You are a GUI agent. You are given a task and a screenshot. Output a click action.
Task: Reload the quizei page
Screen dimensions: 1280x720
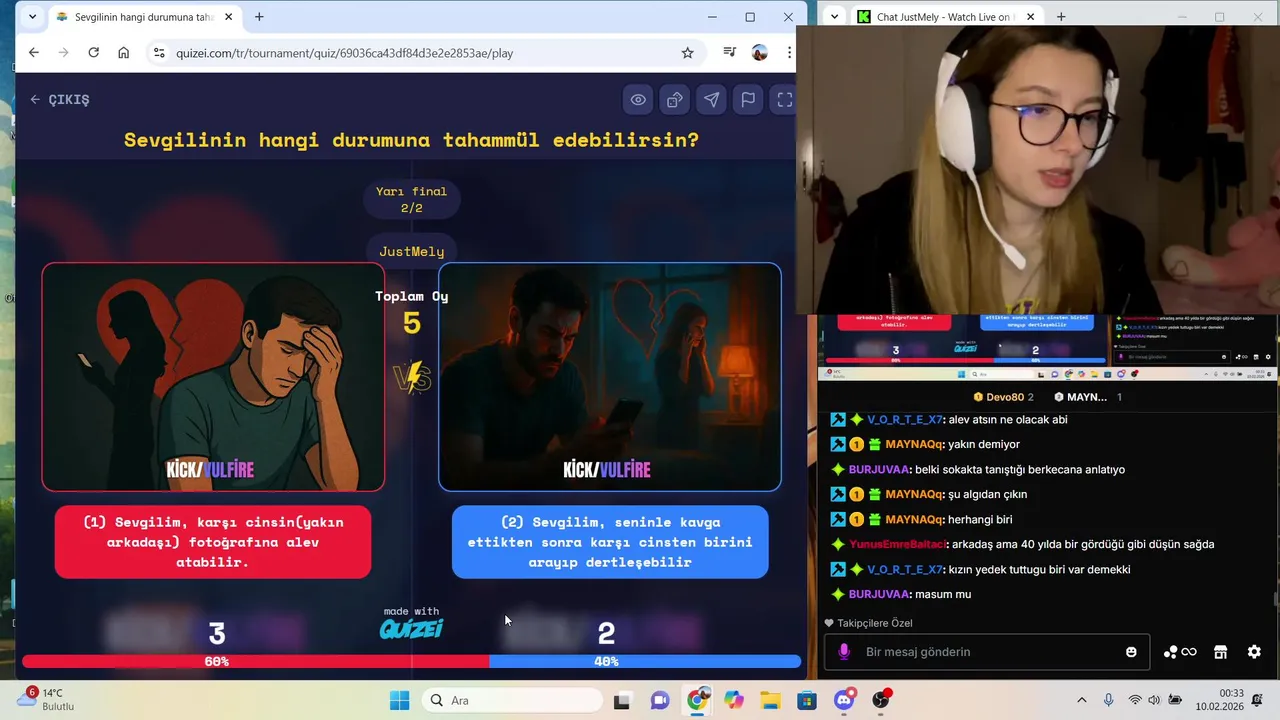(x=93, y=53)
